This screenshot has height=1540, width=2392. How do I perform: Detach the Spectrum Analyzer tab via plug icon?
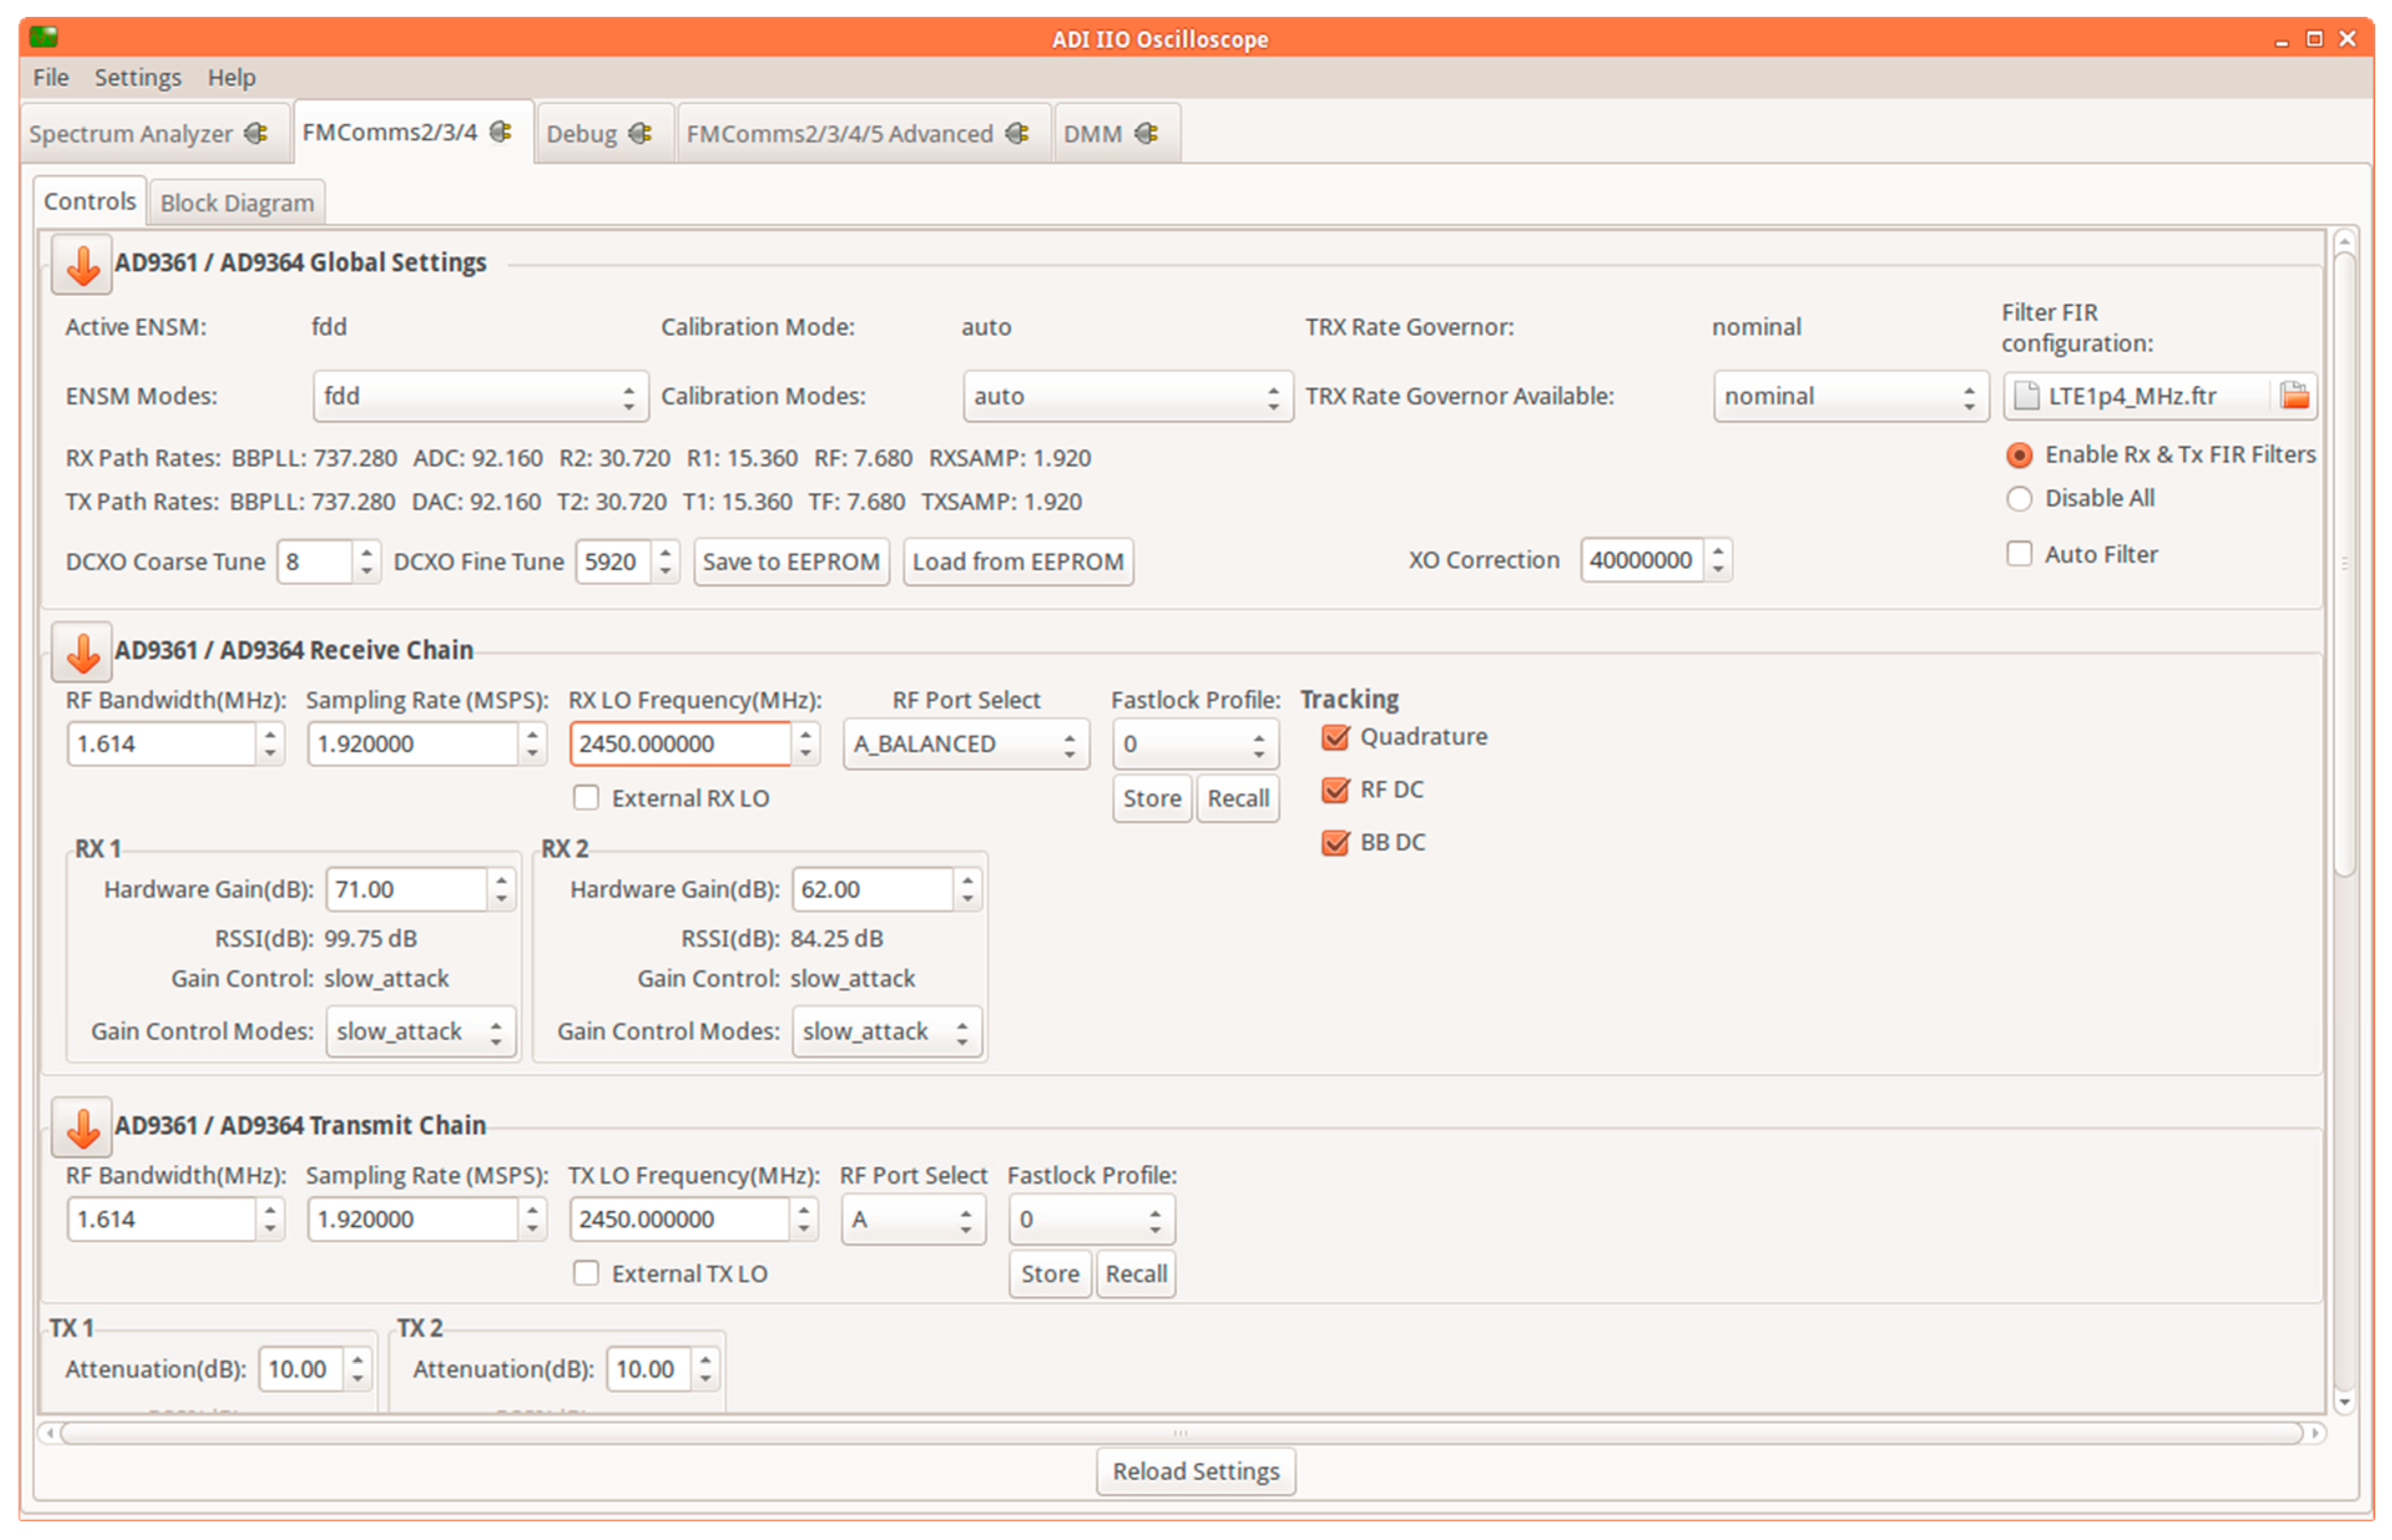pos(256,133)
